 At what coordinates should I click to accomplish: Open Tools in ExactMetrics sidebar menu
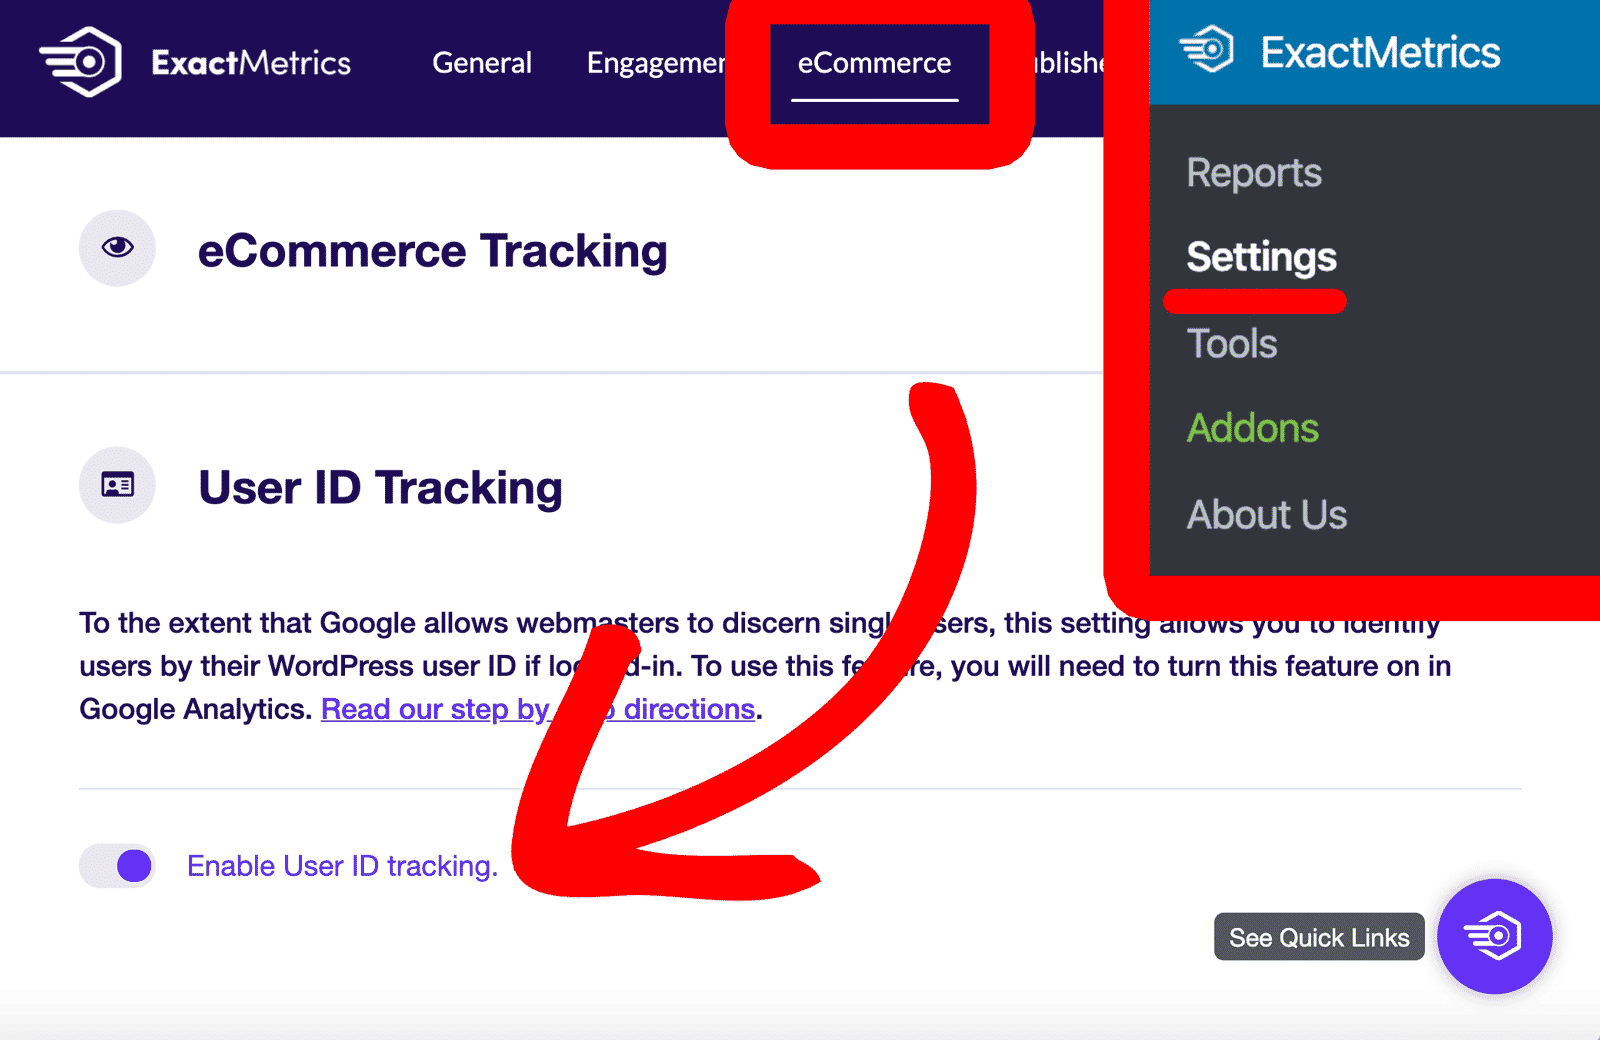tap(1232, 344)
